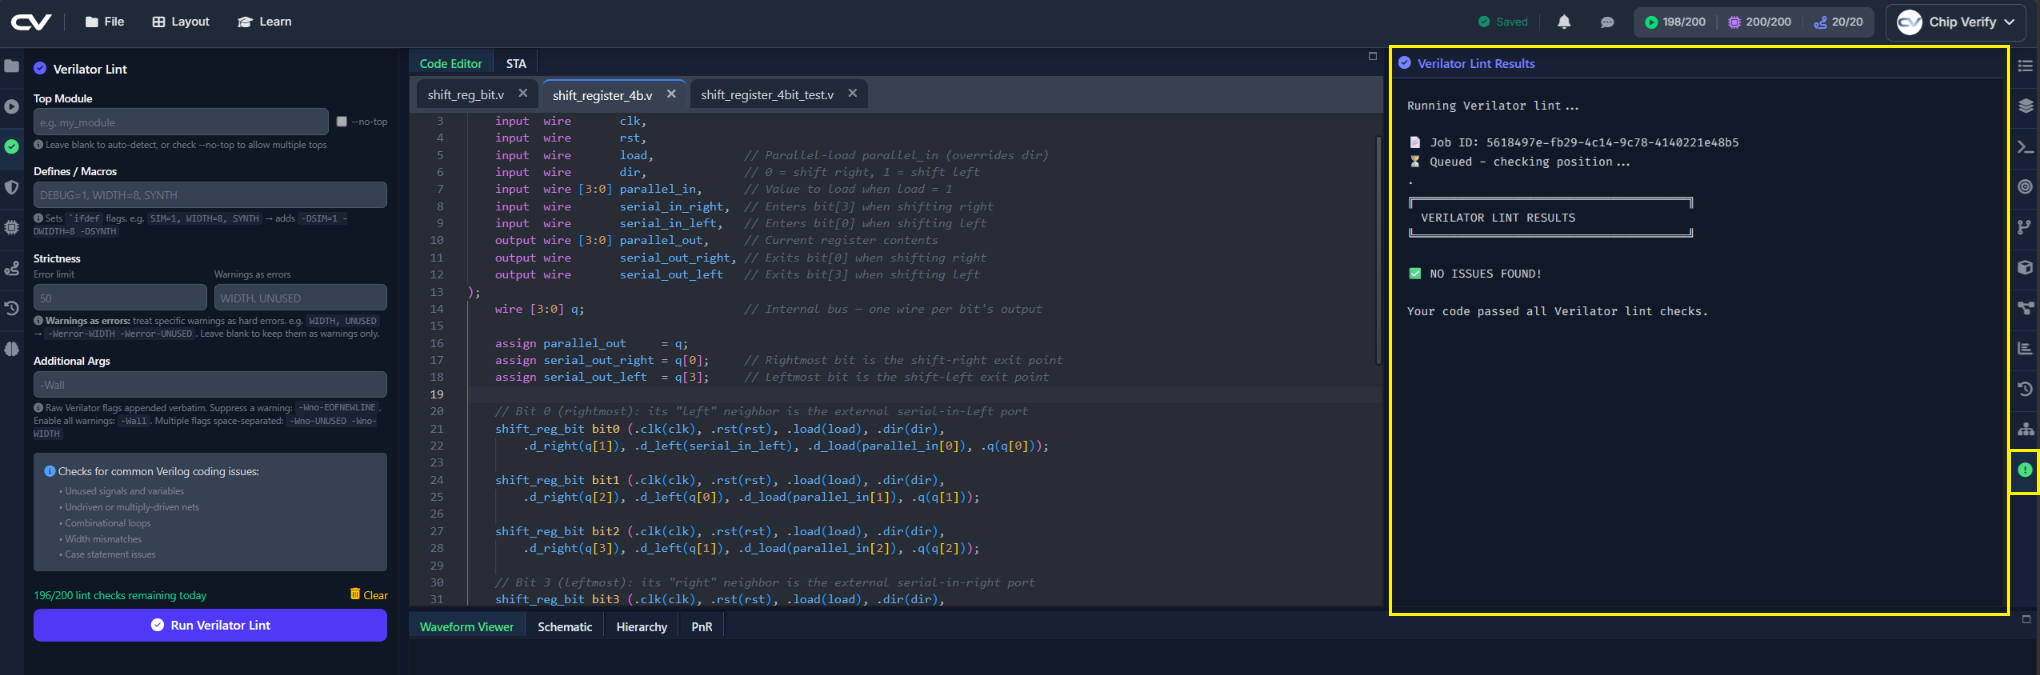Click the Top Module input field

pos(181,122)
